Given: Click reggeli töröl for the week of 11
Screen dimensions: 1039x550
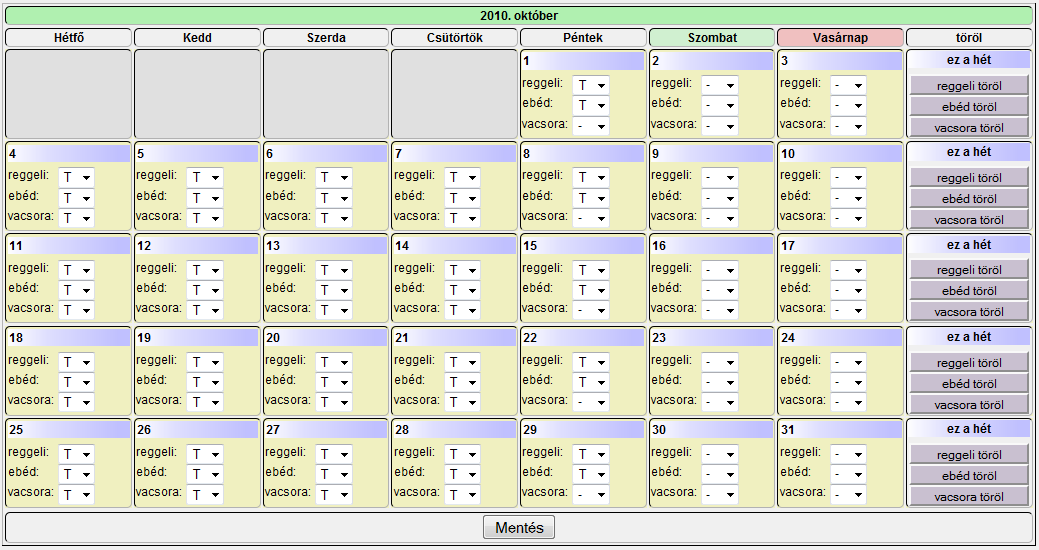Looking at the screenshot, I should 969,270.
